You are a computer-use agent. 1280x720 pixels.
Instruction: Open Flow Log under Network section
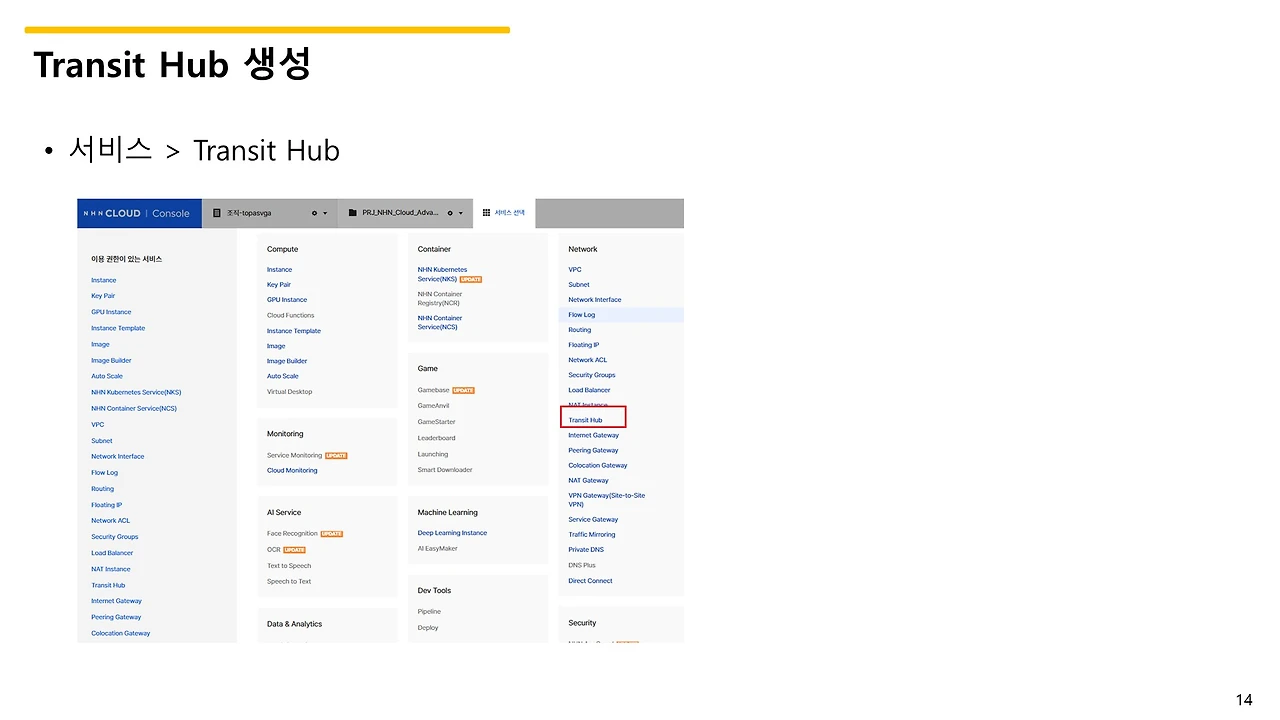582,315
